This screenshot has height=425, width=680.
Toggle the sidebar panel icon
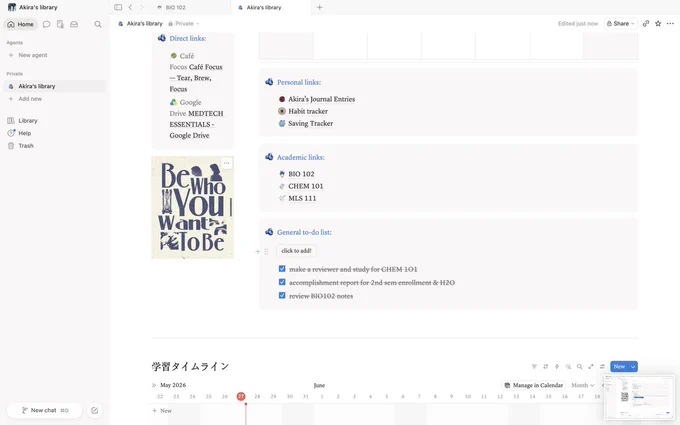point(118,7)
